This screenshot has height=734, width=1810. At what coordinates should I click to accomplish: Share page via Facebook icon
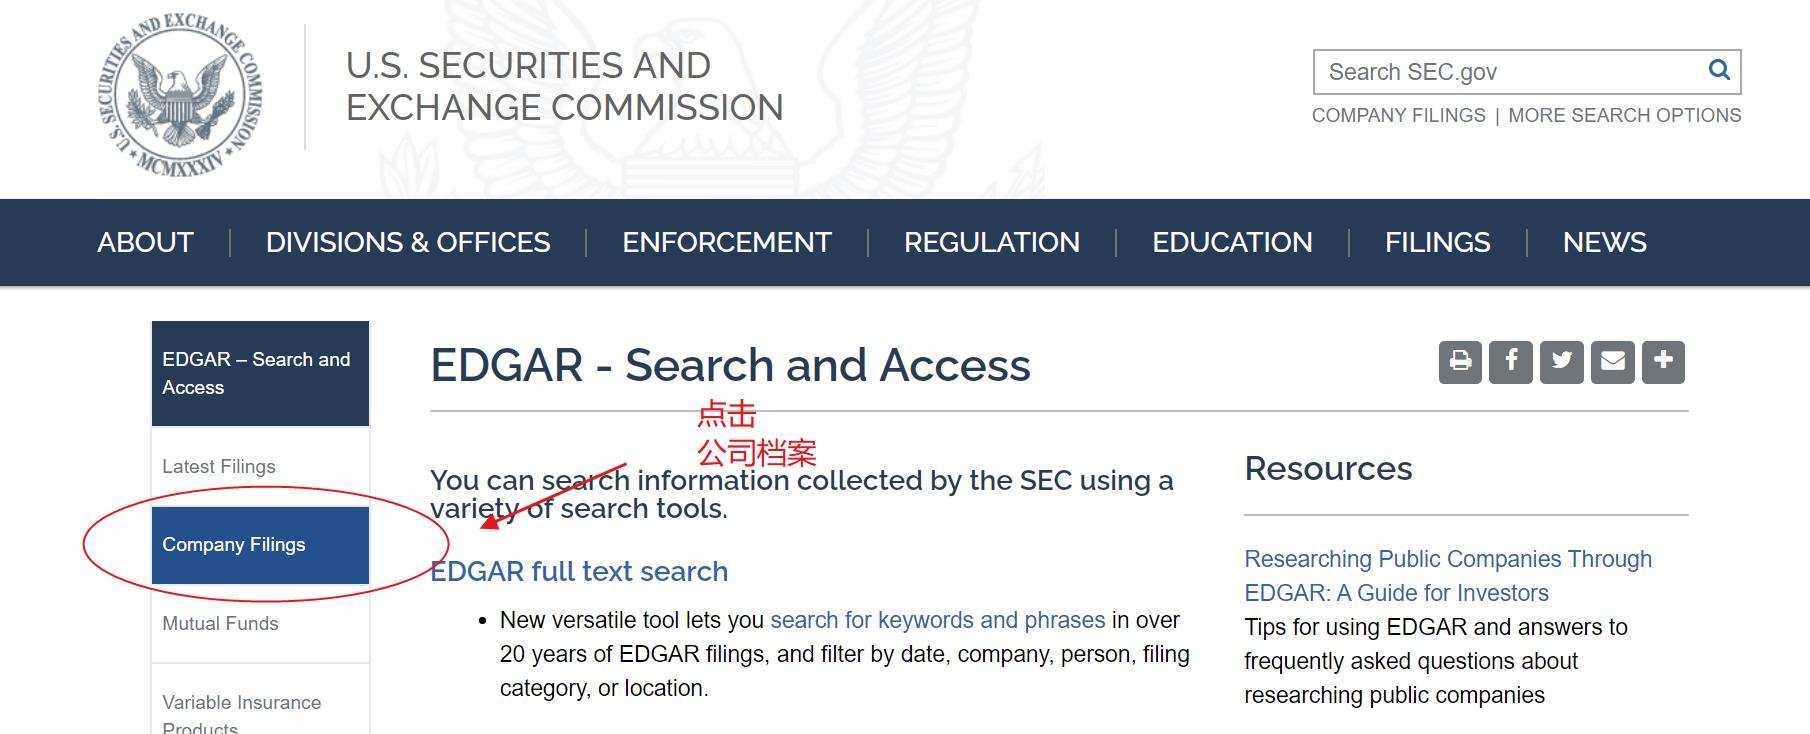pos(1511,361)
